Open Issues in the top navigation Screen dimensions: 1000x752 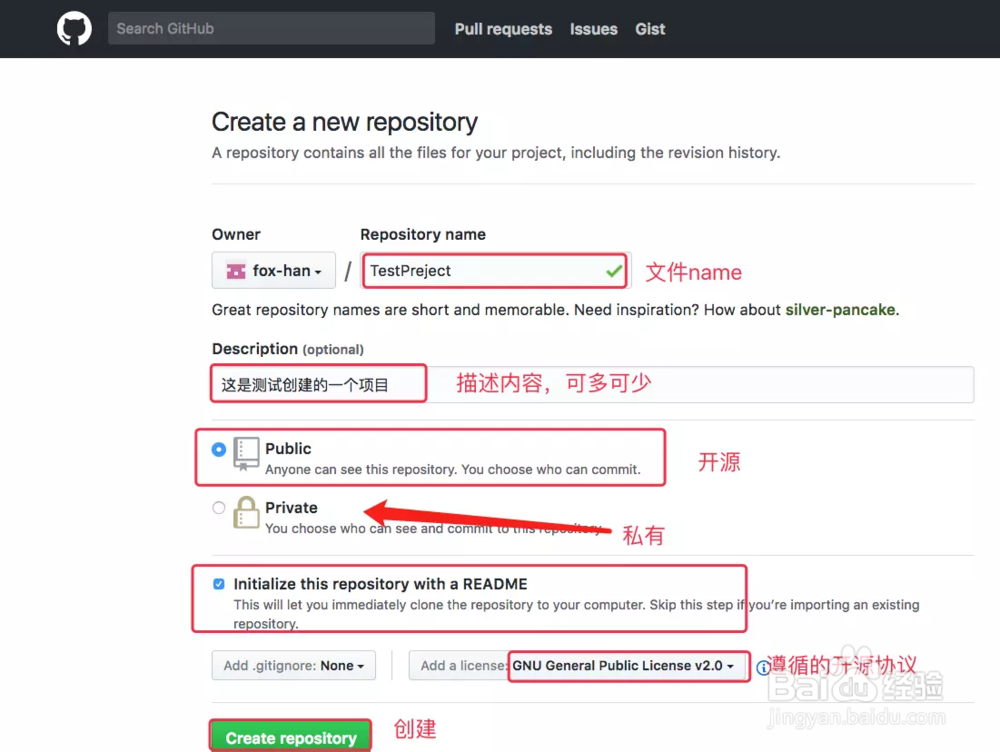click(594, 29)
